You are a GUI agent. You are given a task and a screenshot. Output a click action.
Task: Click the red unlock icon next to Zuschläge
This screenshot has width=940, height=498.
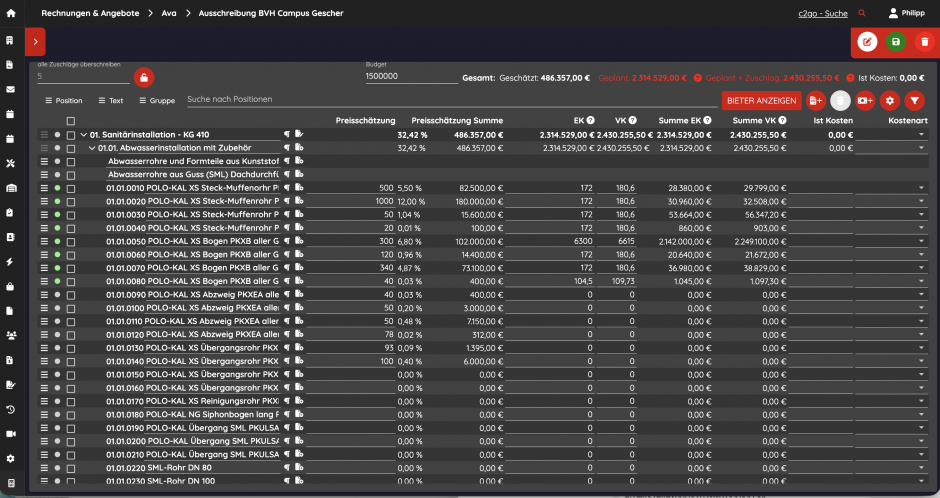click(144, 77)
